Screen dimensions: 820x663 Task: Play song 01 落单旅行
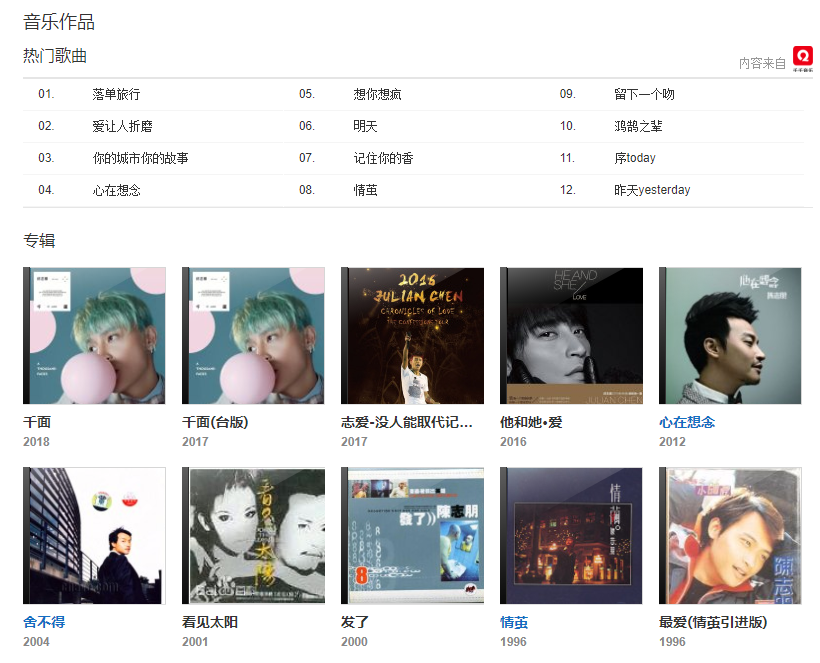[x=116, y=94]
